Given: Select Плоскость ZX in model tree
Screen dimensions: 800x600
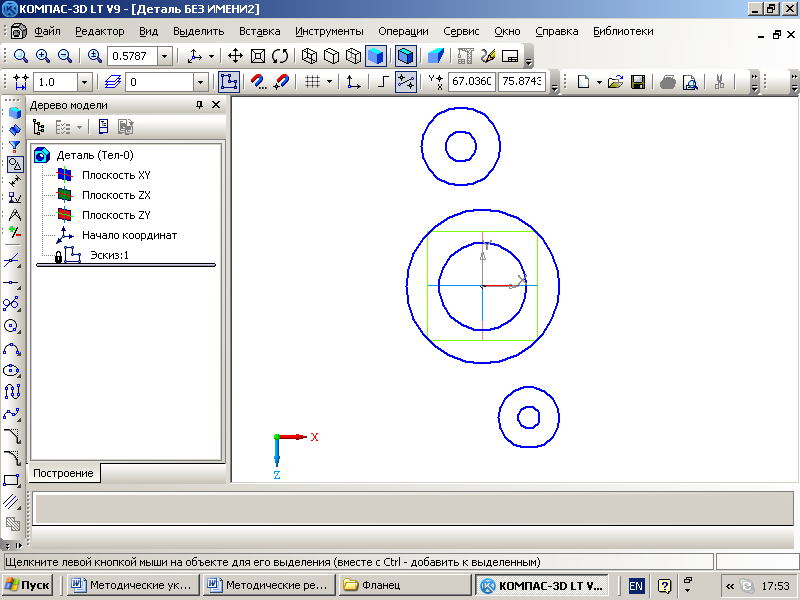Looking at the screenshot, I should 116,195.
